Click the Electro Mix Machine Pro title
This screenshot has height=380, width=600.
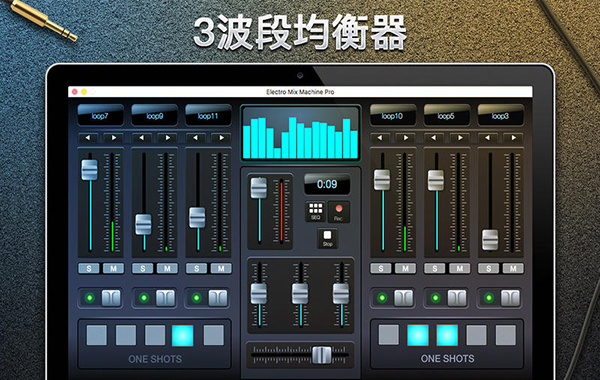tap(300, 92)
